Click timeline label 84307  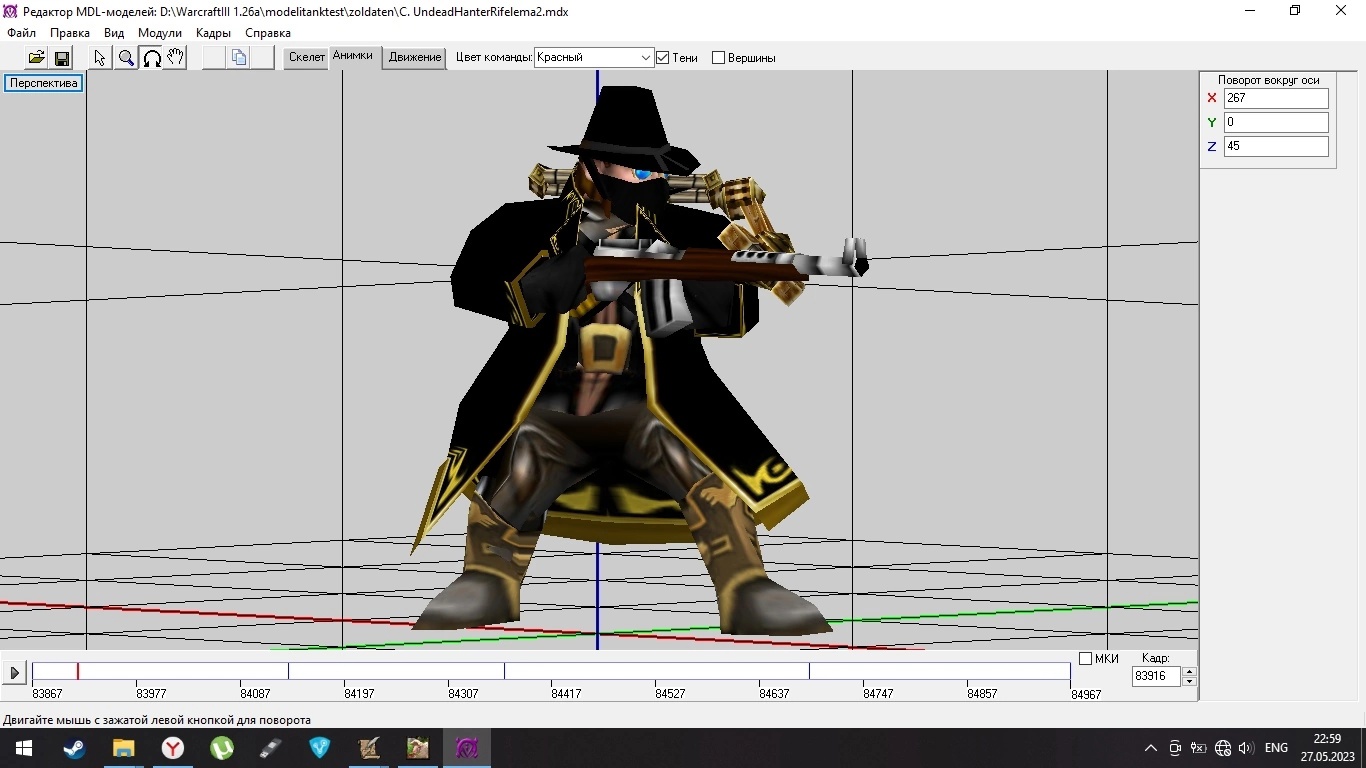pyautogui.click(x=463, y=693)
